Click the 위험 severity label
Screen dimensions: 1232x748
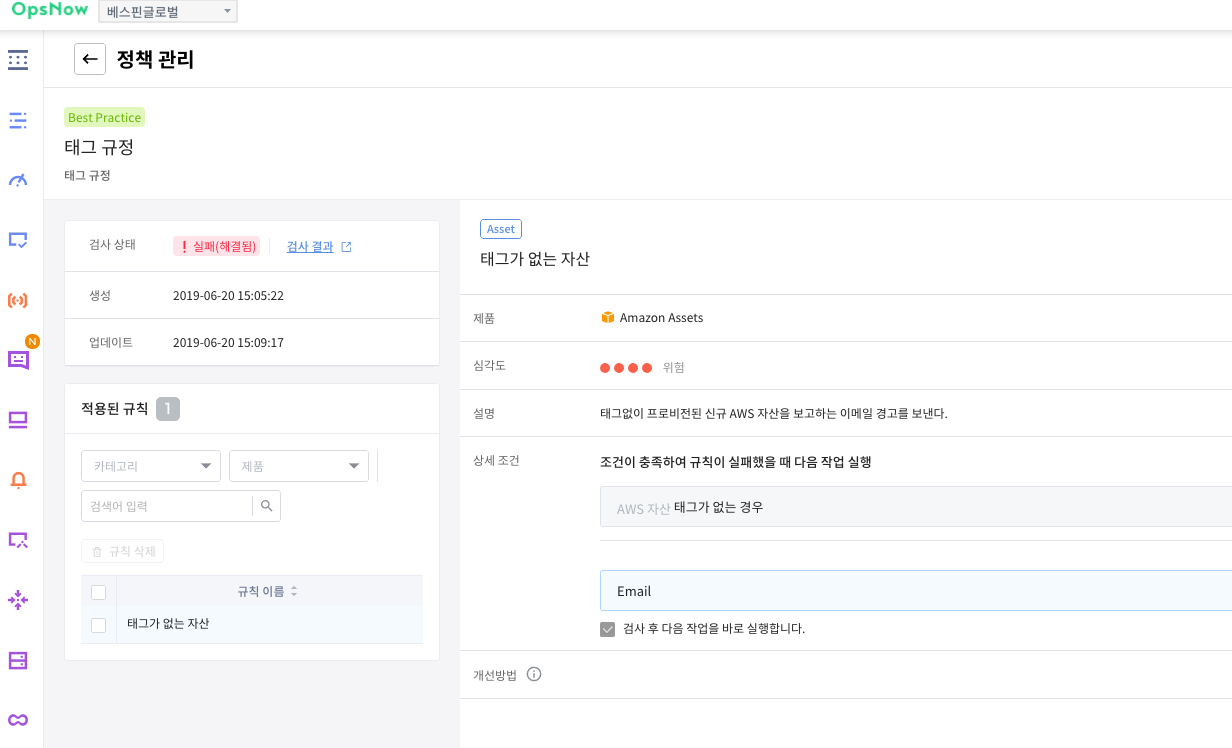674,367
